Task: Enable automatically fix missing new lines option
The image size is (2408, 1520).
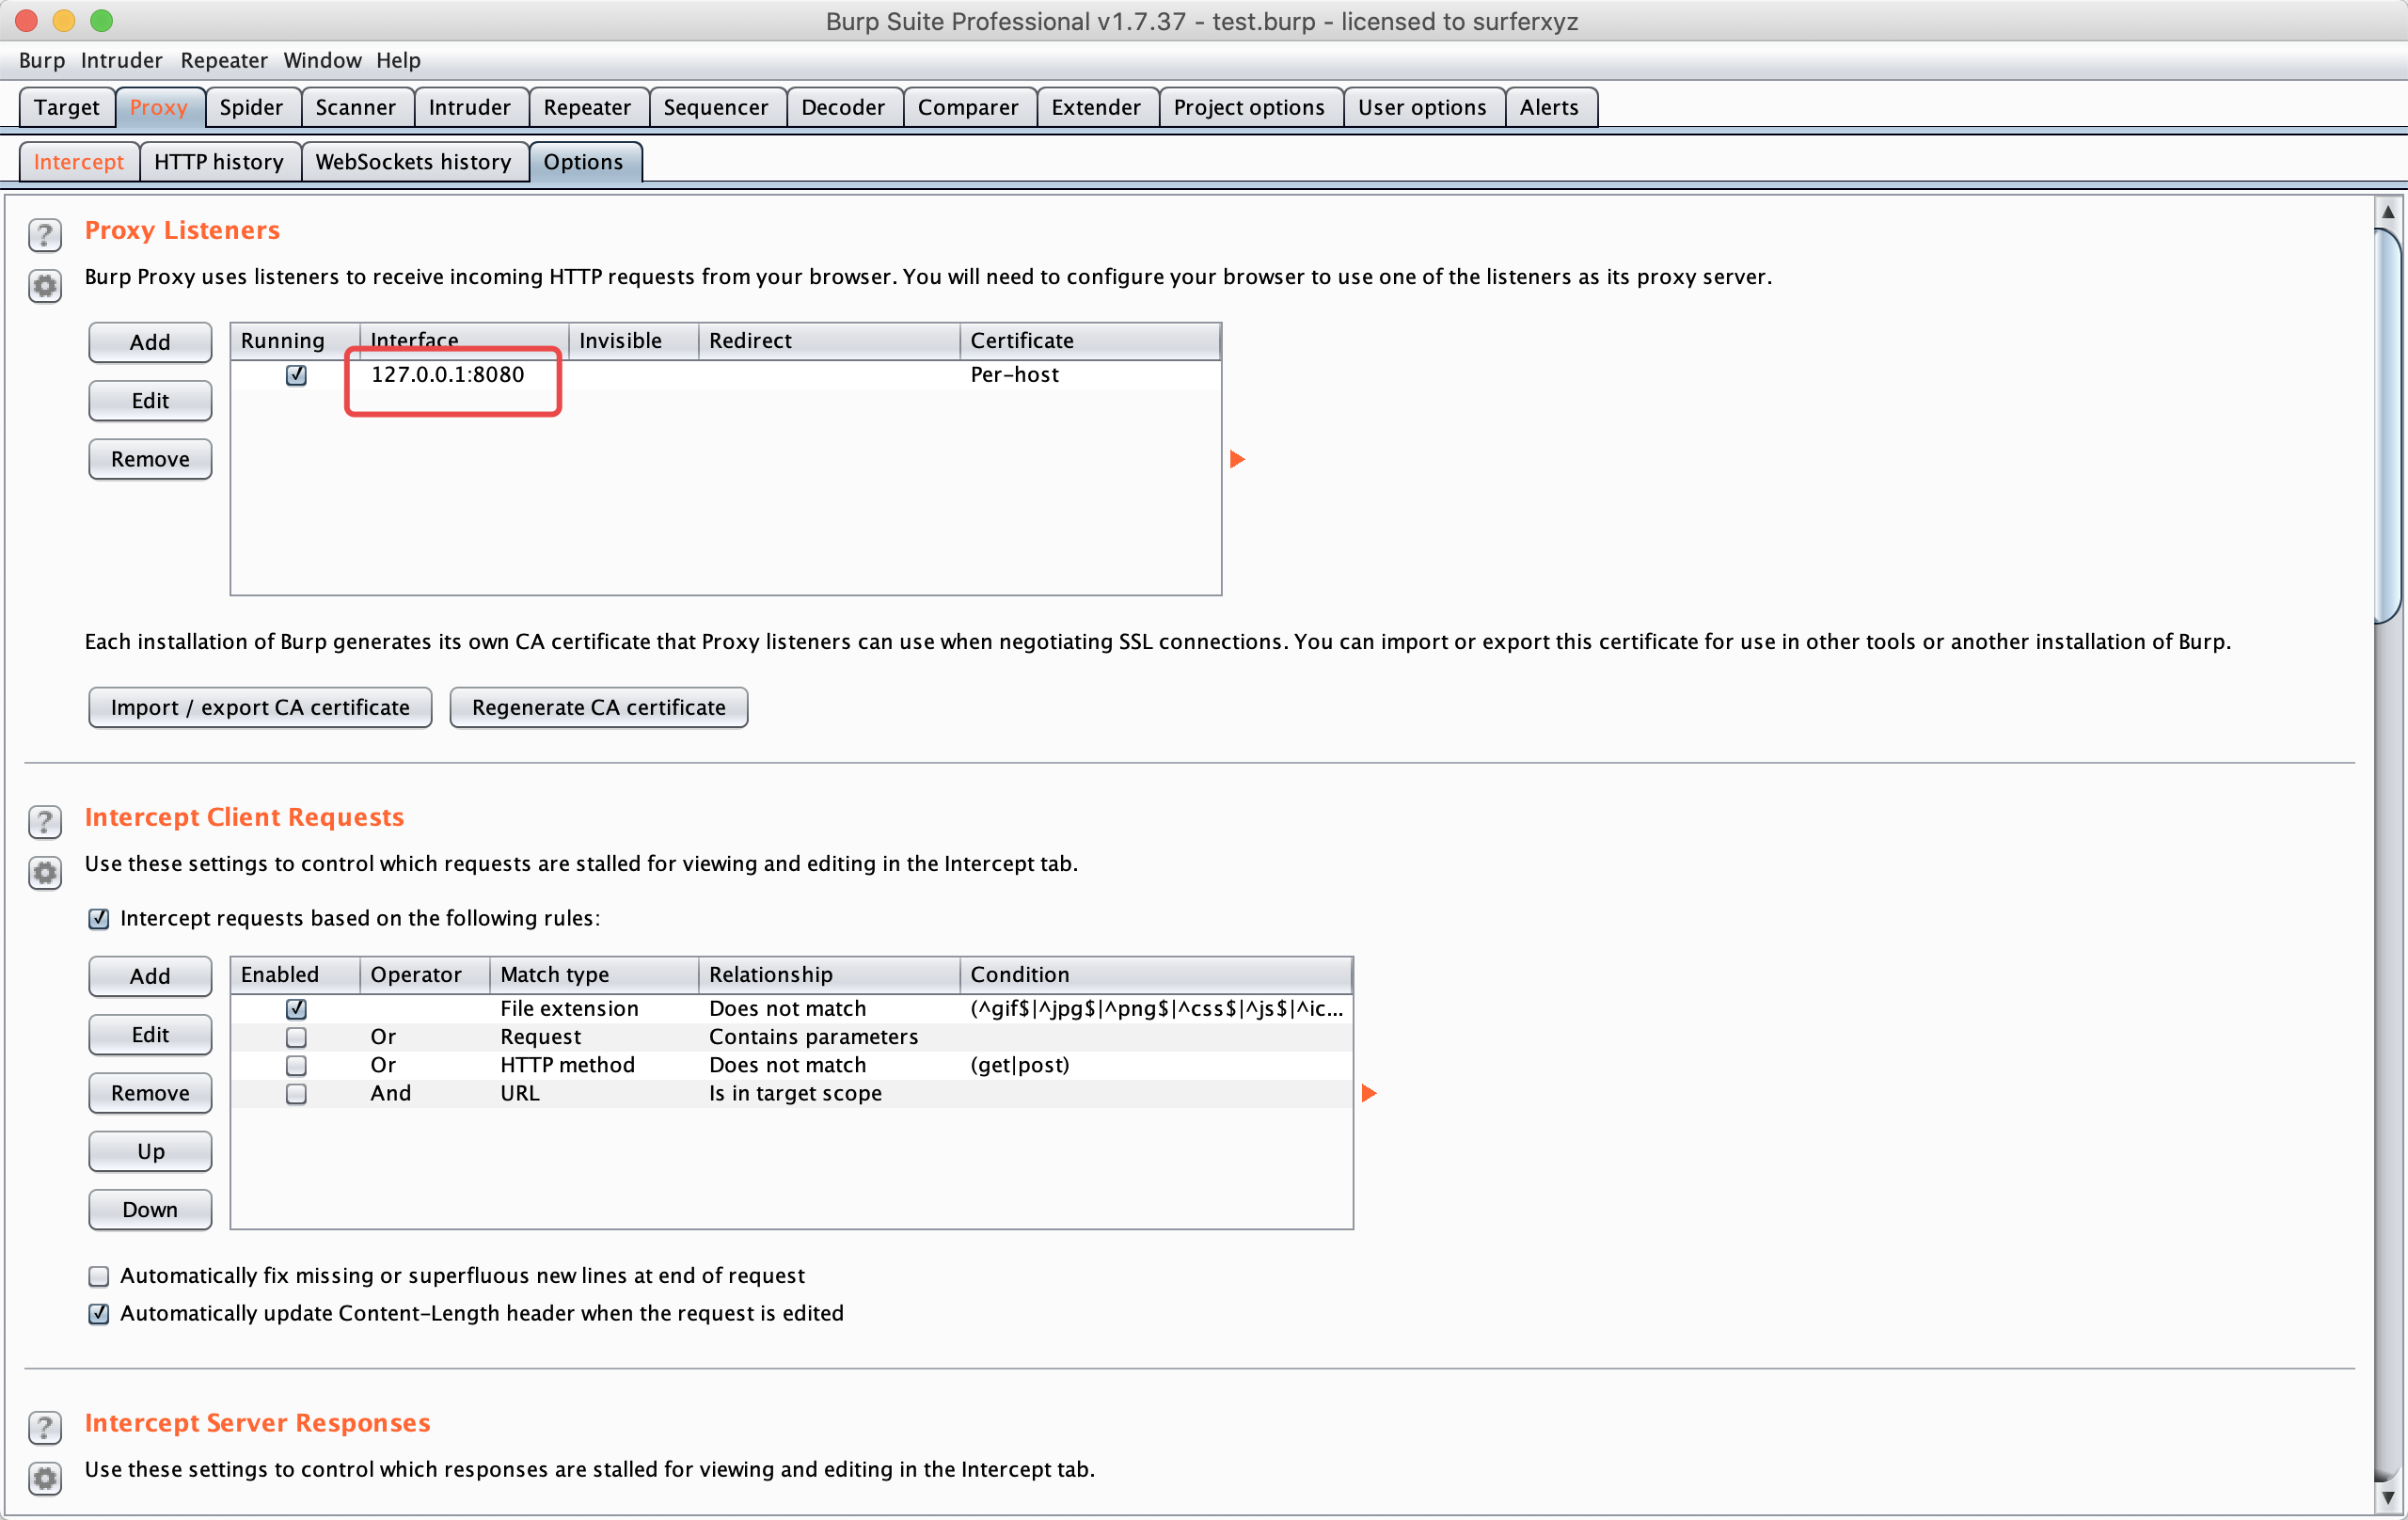Action: pyautogui.click(x=99, y=1276)
